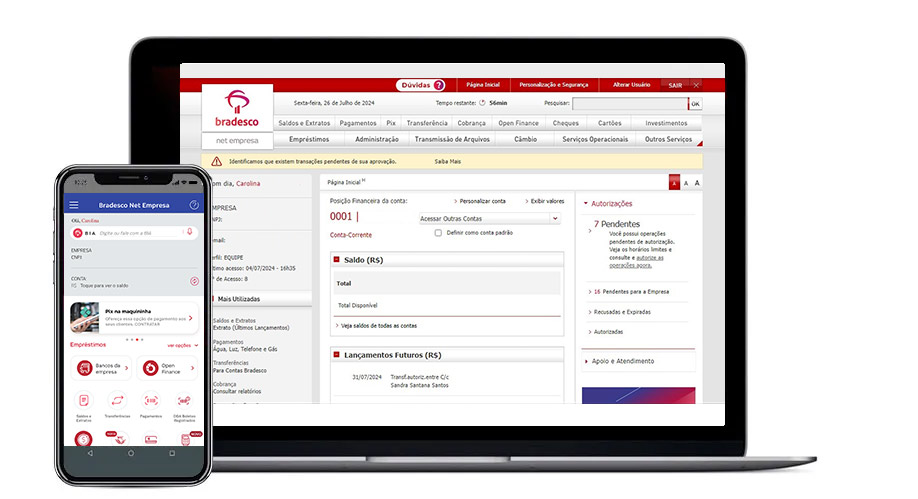This screenshot has height=499, width=918.
Task: Open the Dúvidas help question mark icon
Action: click(x=438, y=86)
